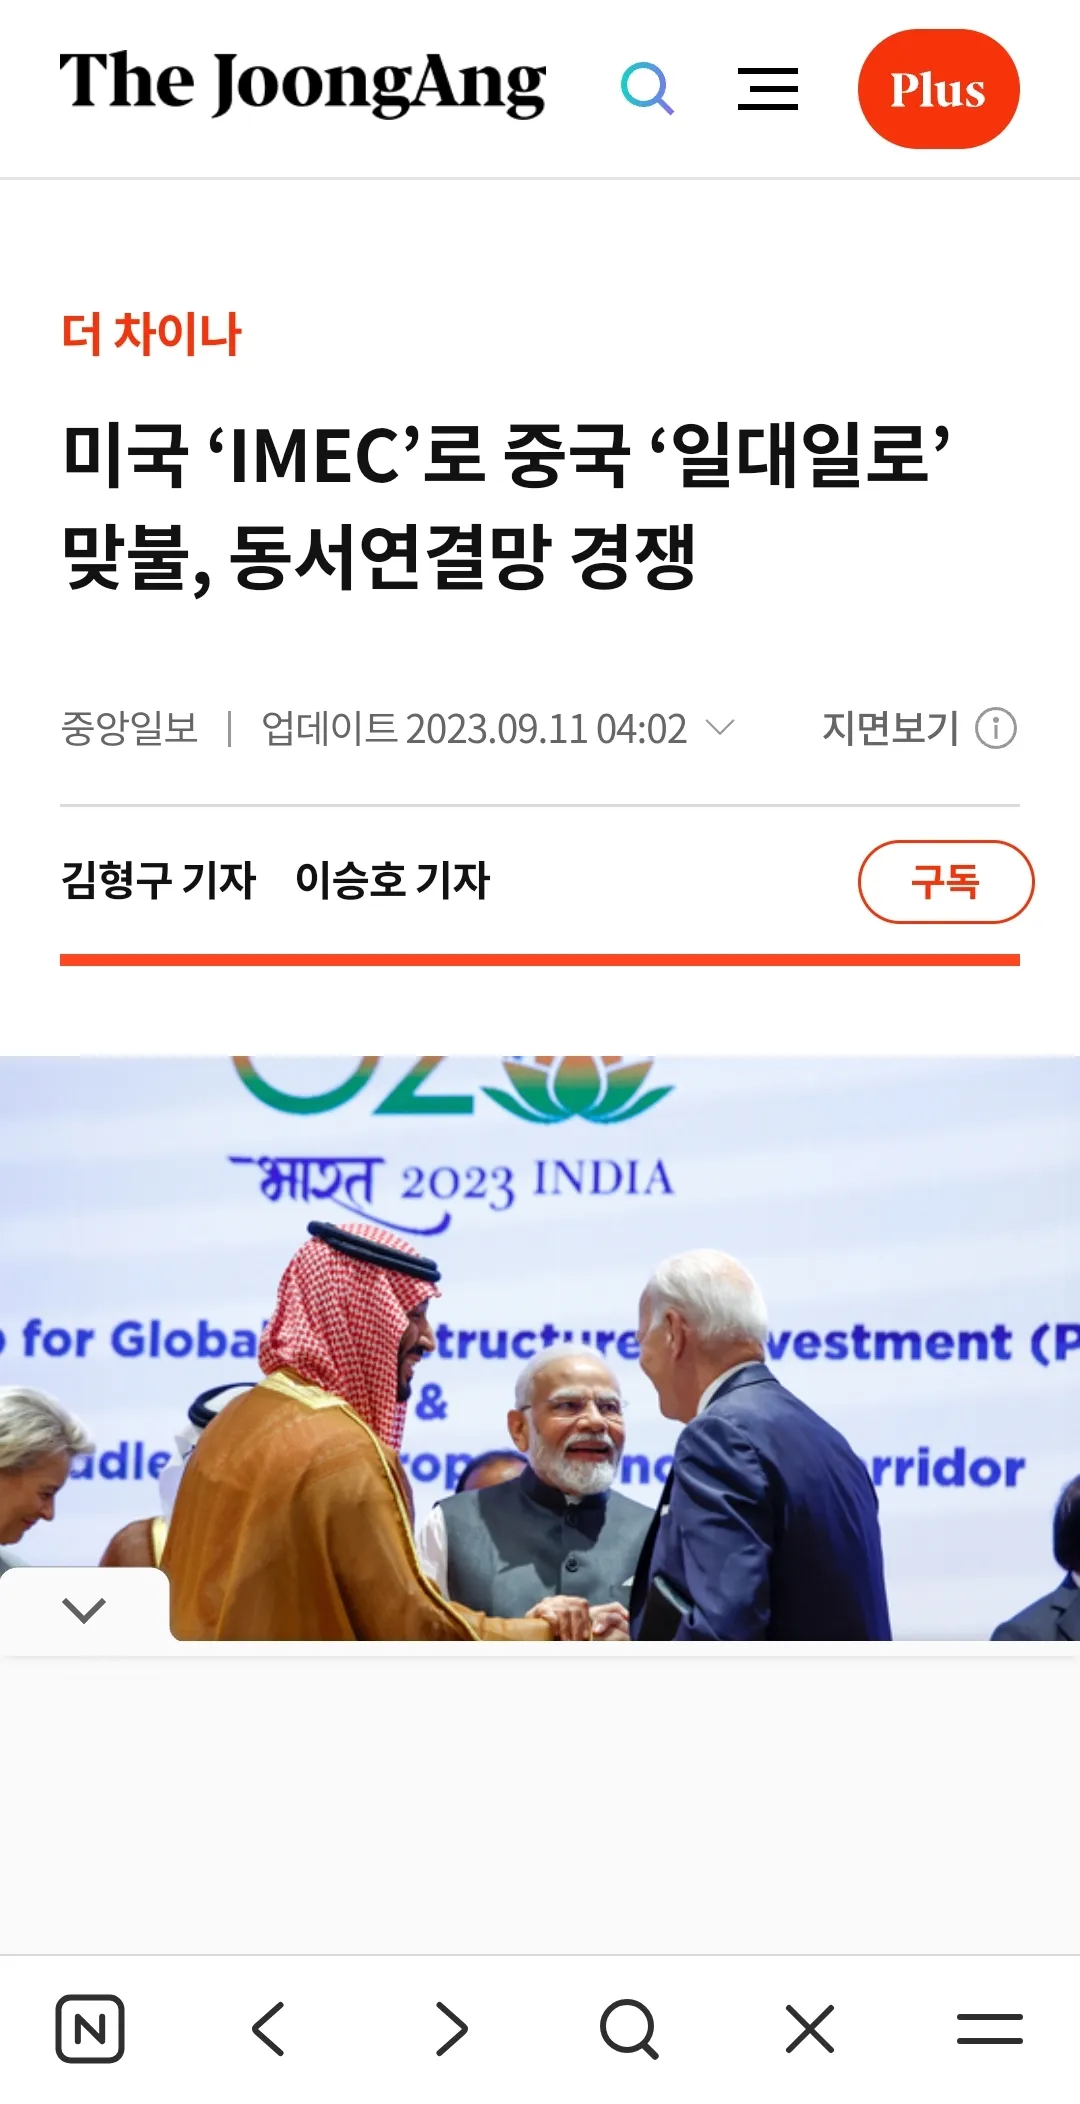Go forward with browser right arrow
This screenshot has width=1080, height=2104.
(x=451, y=2029)
